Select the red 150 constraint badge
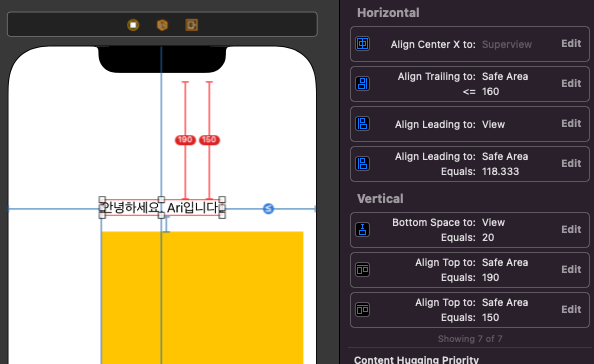The width and height of the screenshot is (594, 364). click(x=209, y=140)
